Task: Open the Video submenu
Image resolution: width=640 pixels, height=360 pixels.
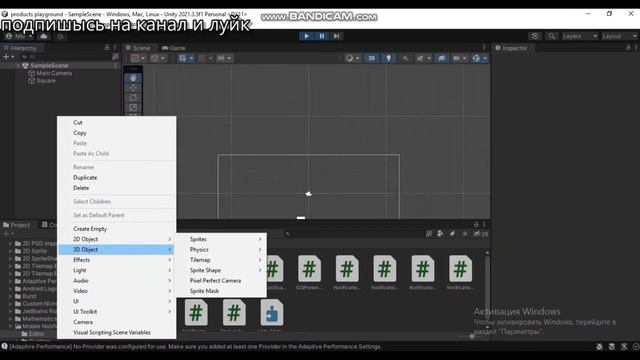Action: (117, 291)
